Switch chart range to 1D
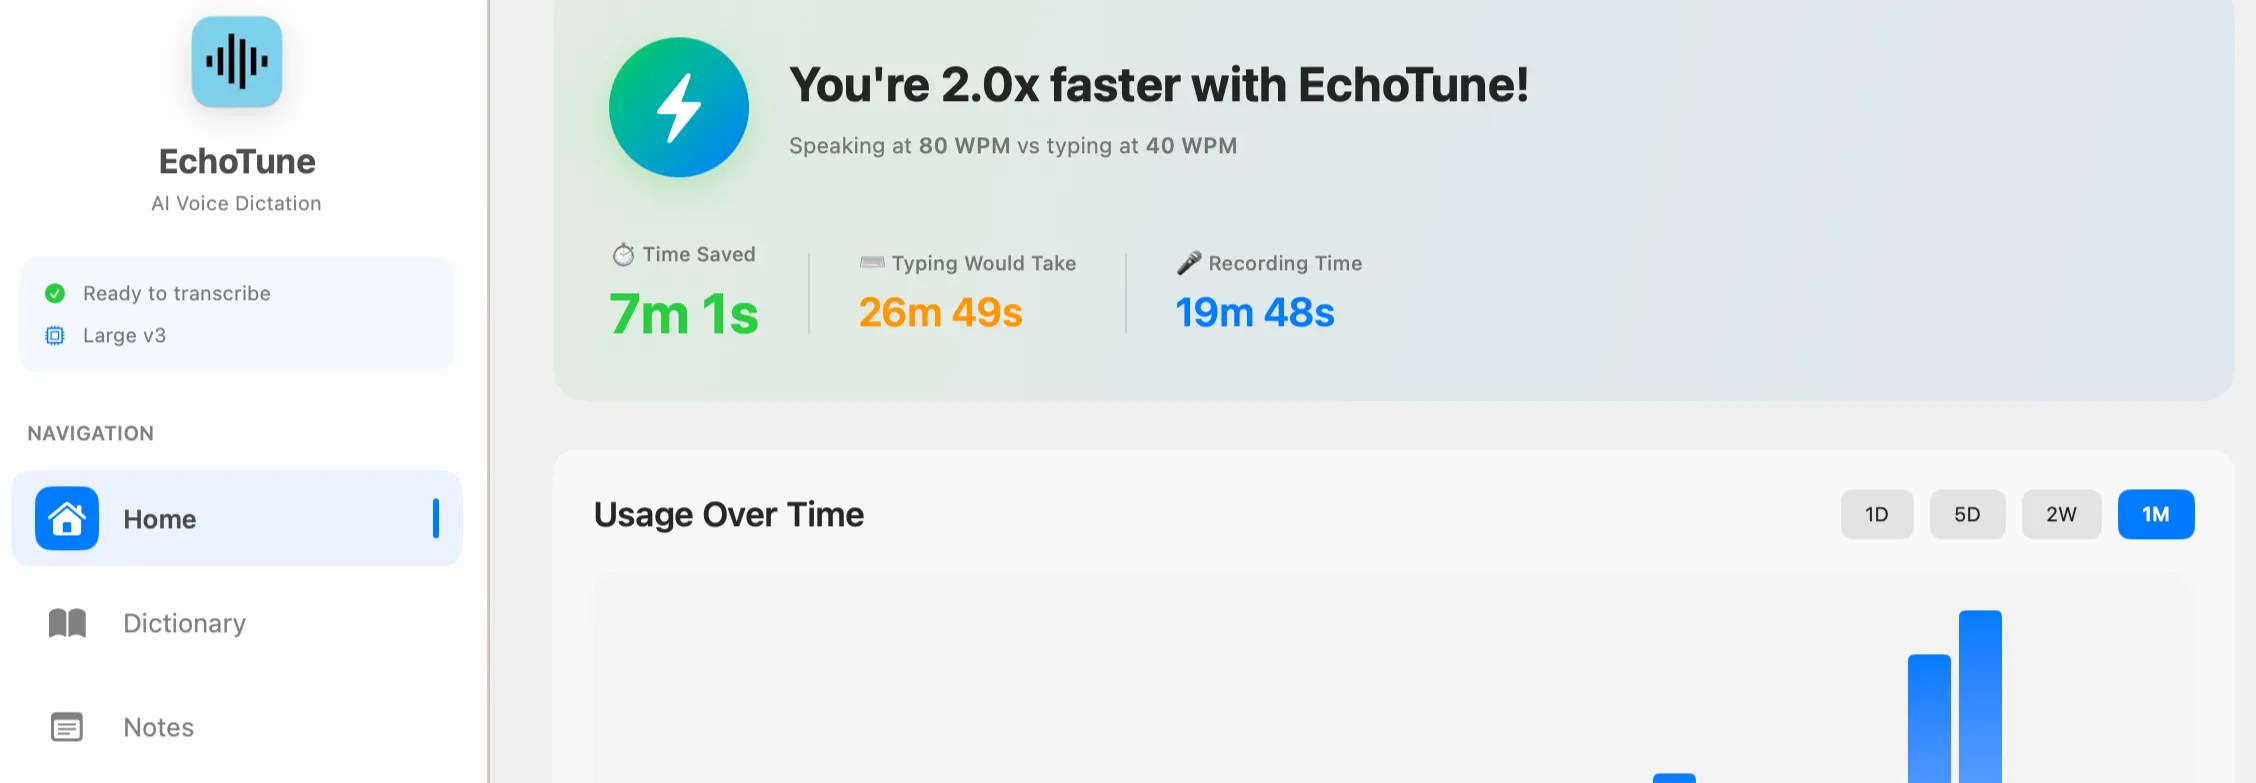Viewport: 2256px width, 783px height. pos(1876,514)
